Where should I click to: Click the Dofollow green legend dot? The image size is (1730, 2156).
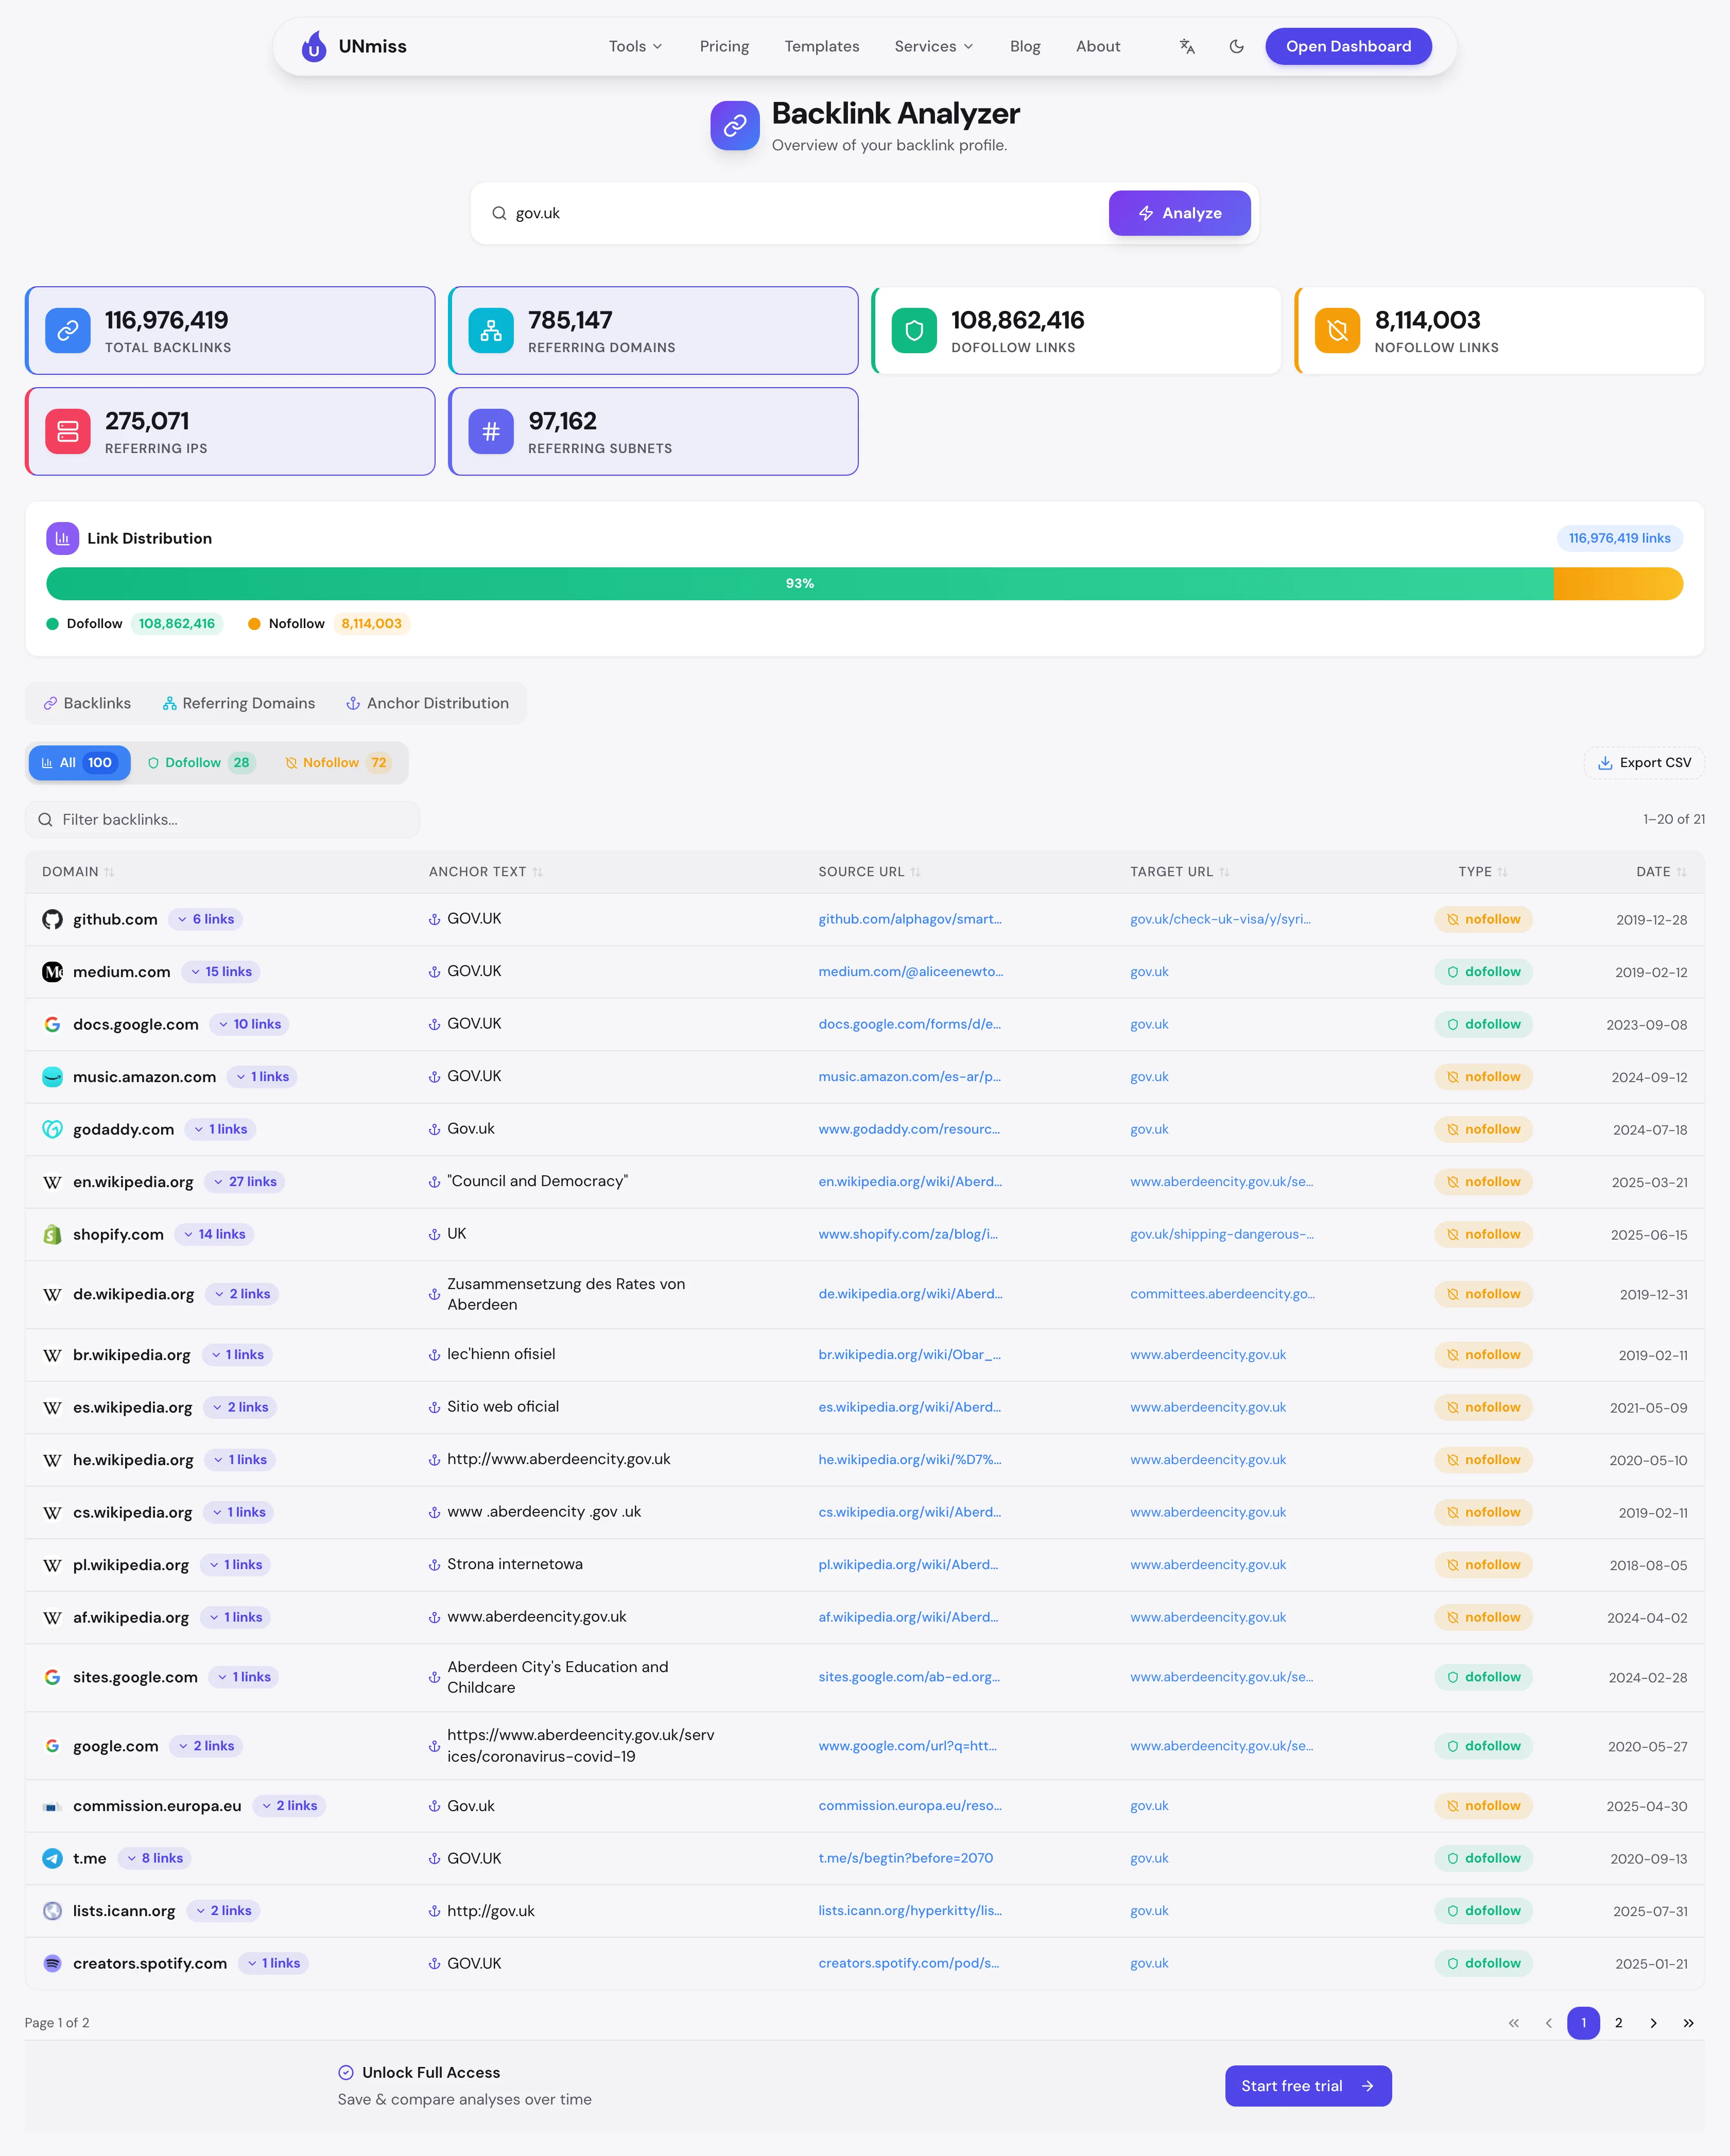pyautogui.click(x=53, y=624)
